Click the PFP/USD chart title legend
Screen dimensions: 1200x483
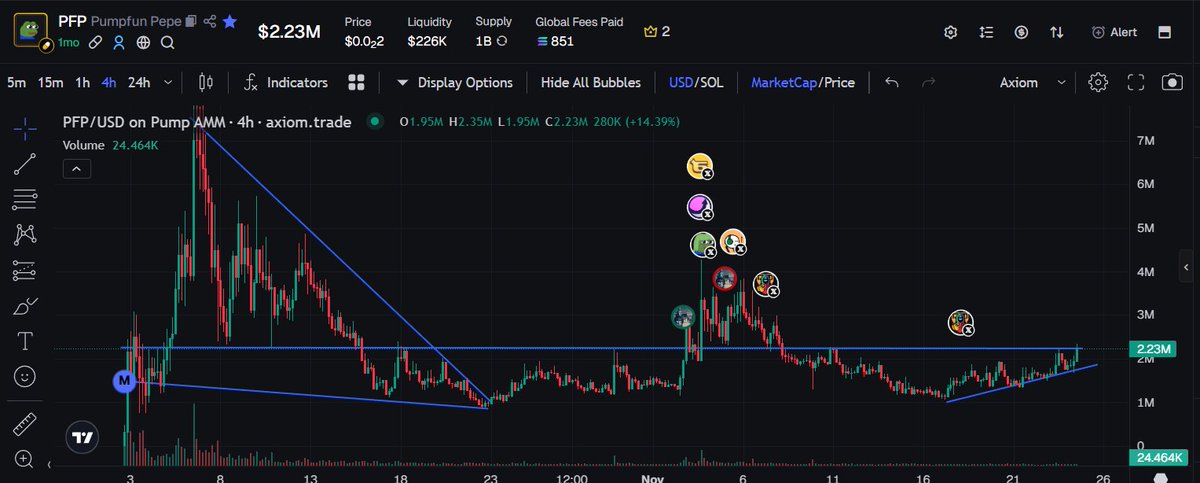[x=208, y=122]
